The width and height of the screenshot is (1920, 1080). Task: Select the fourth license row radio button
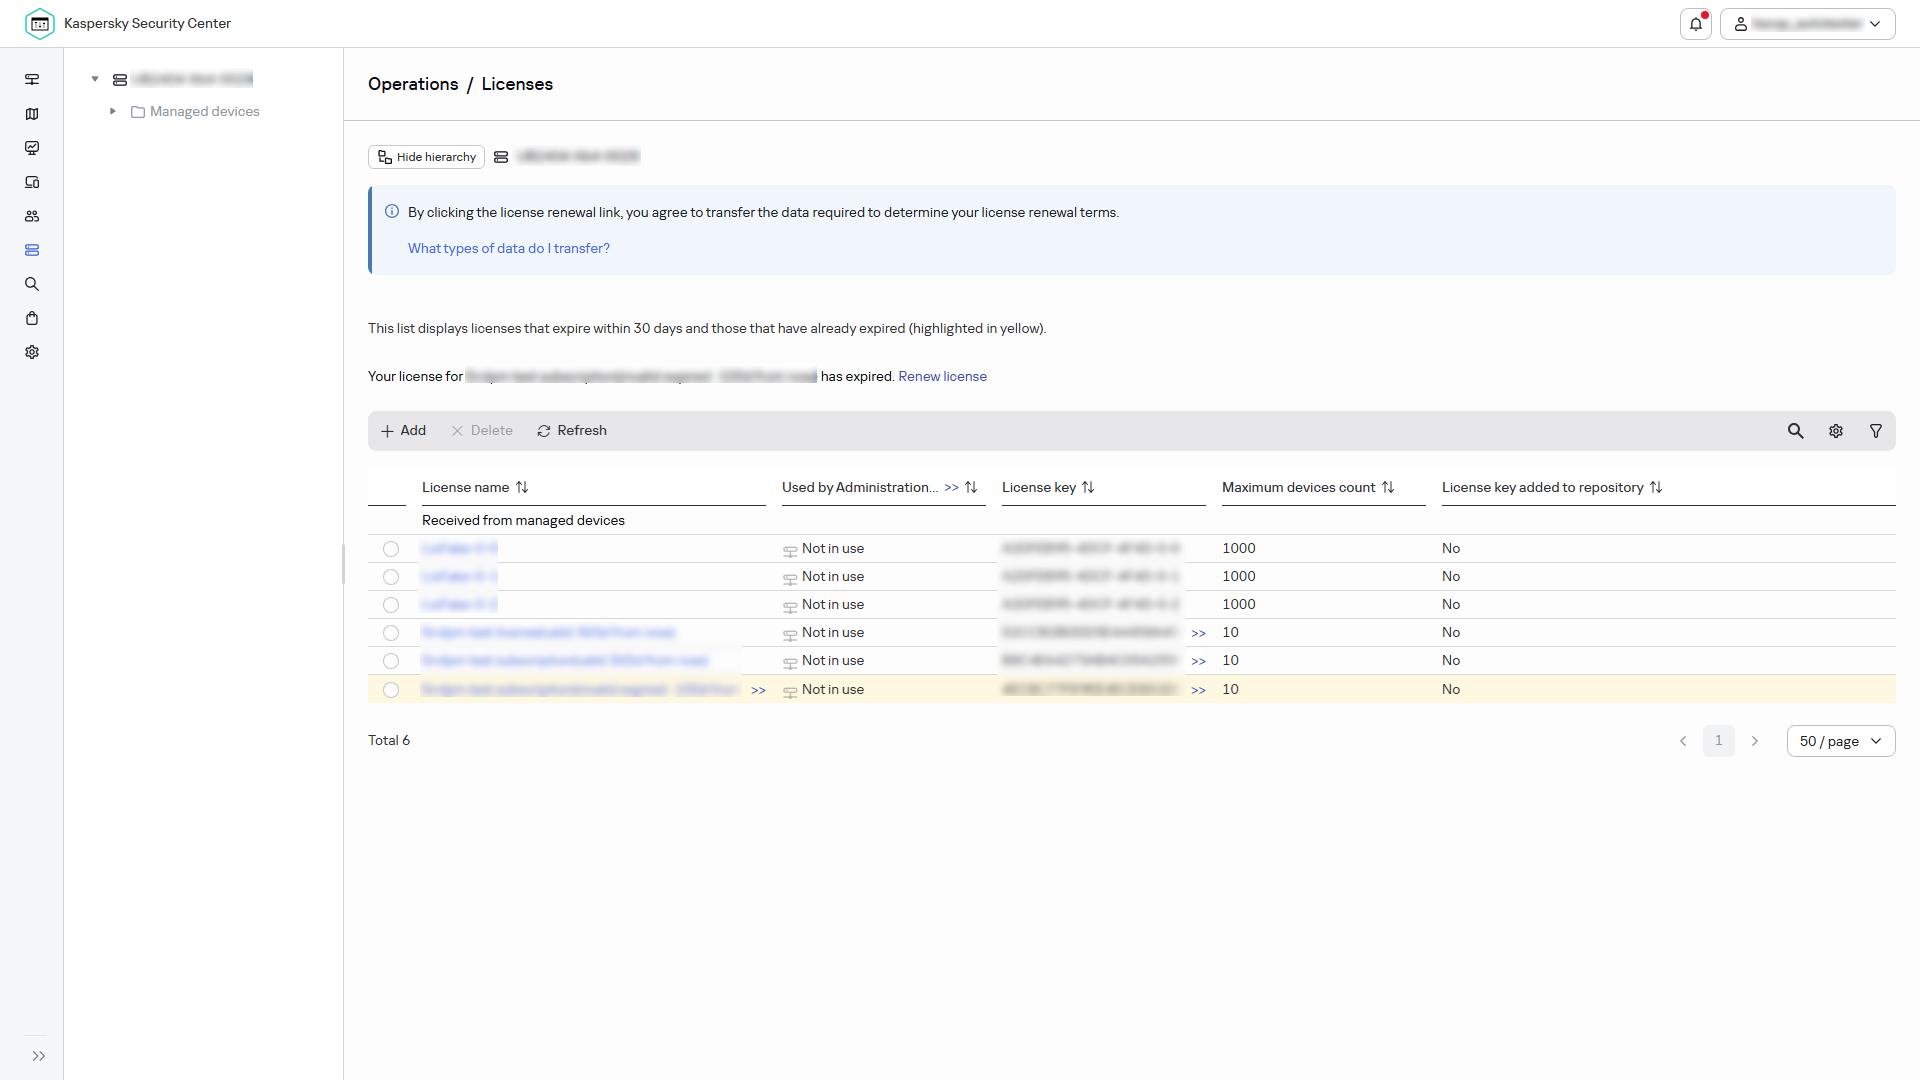point(391,633)
